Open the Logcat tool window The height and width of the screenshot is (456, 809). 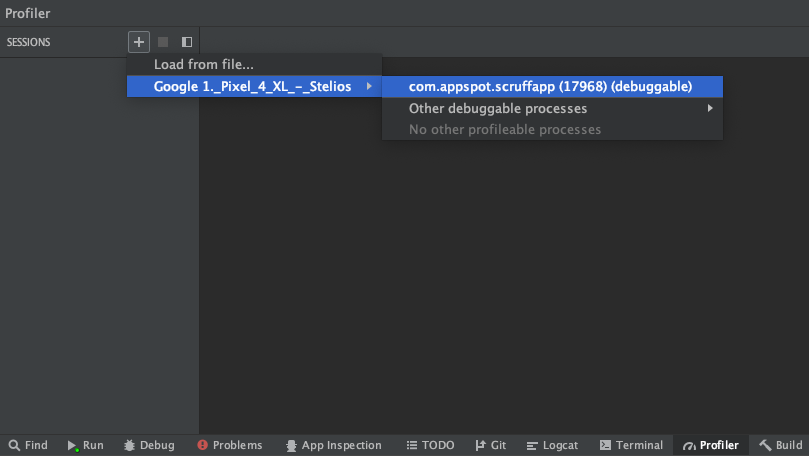click(553, 445)
